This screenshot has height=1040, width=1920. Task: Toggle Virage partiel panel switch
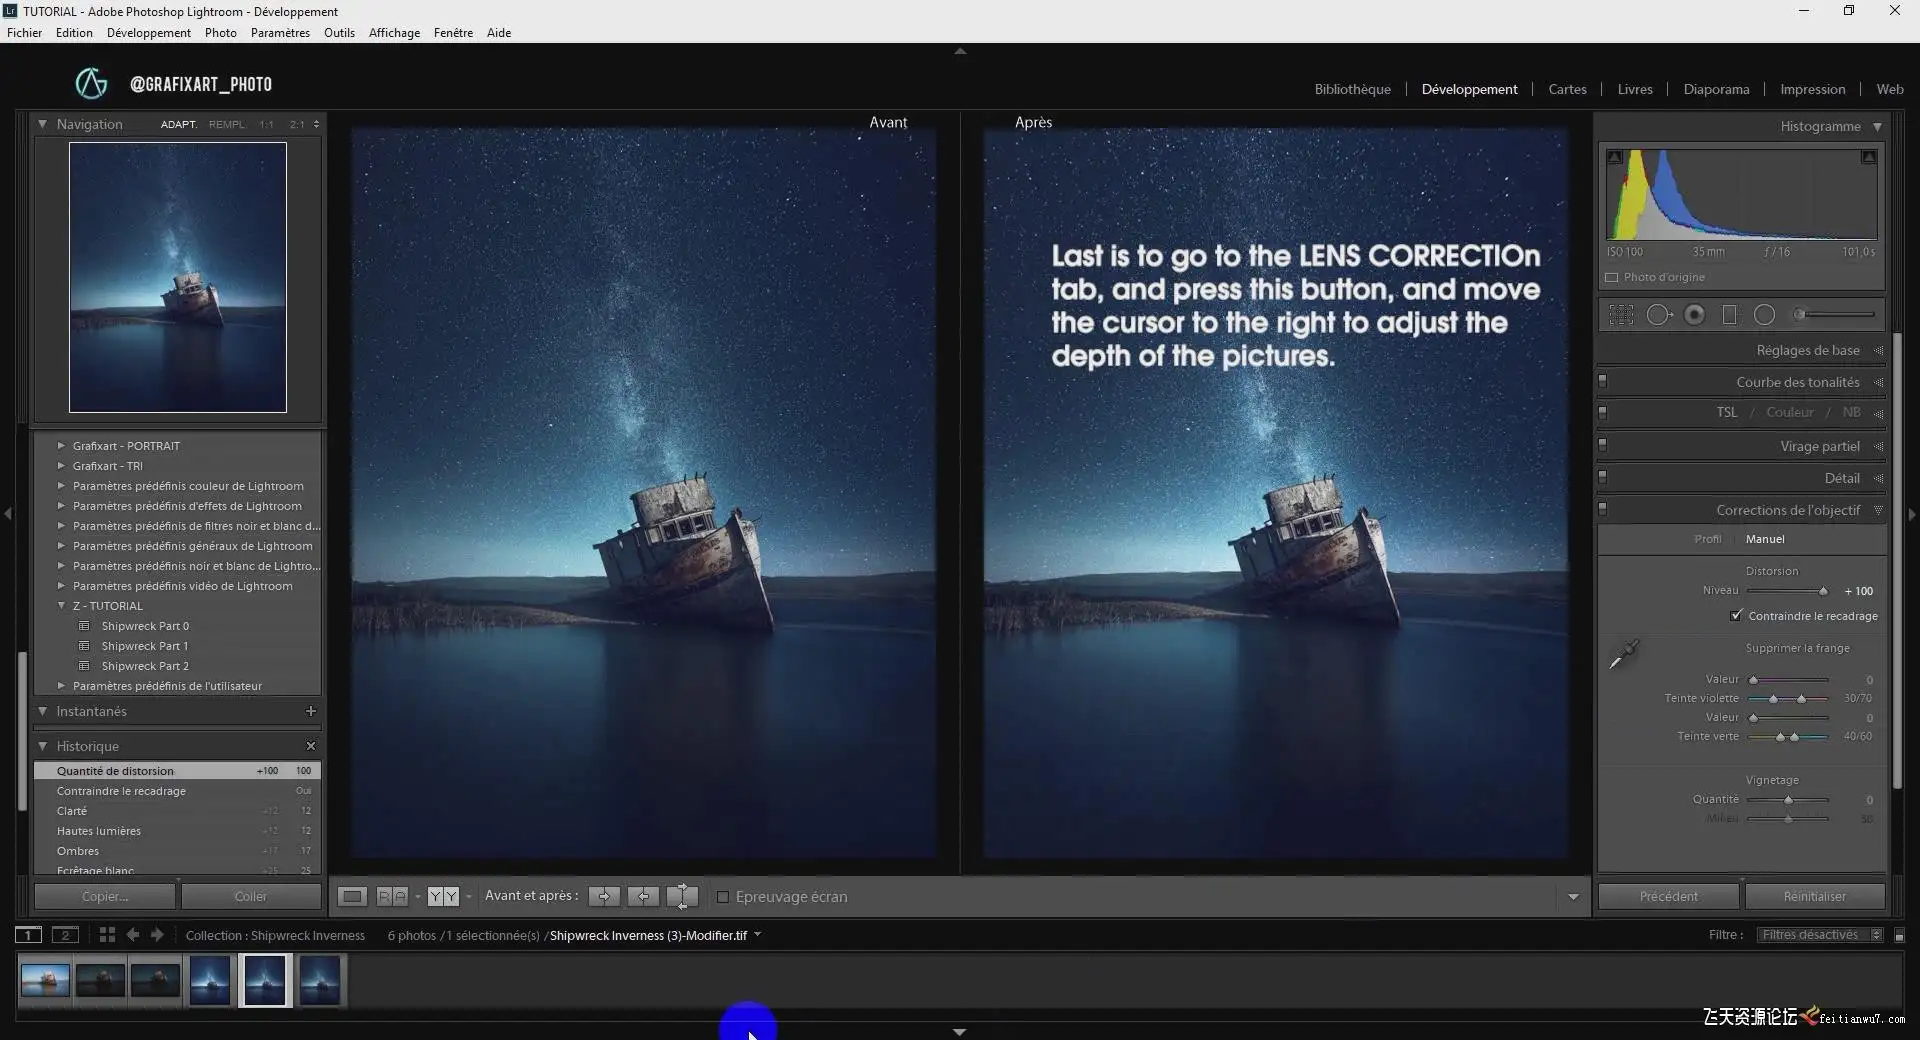coord(1603,445)
